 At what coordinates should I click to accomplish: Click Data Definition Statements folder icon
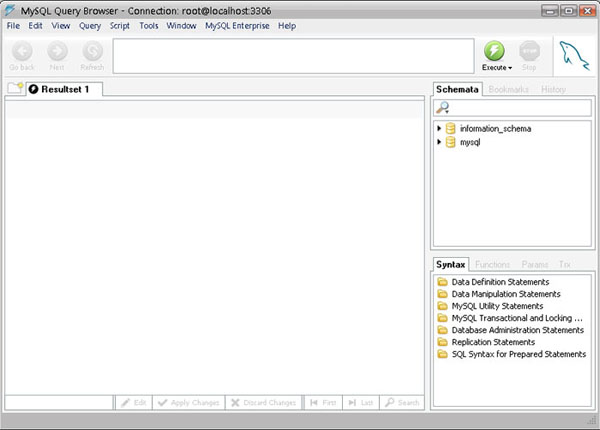pos(442,282)
